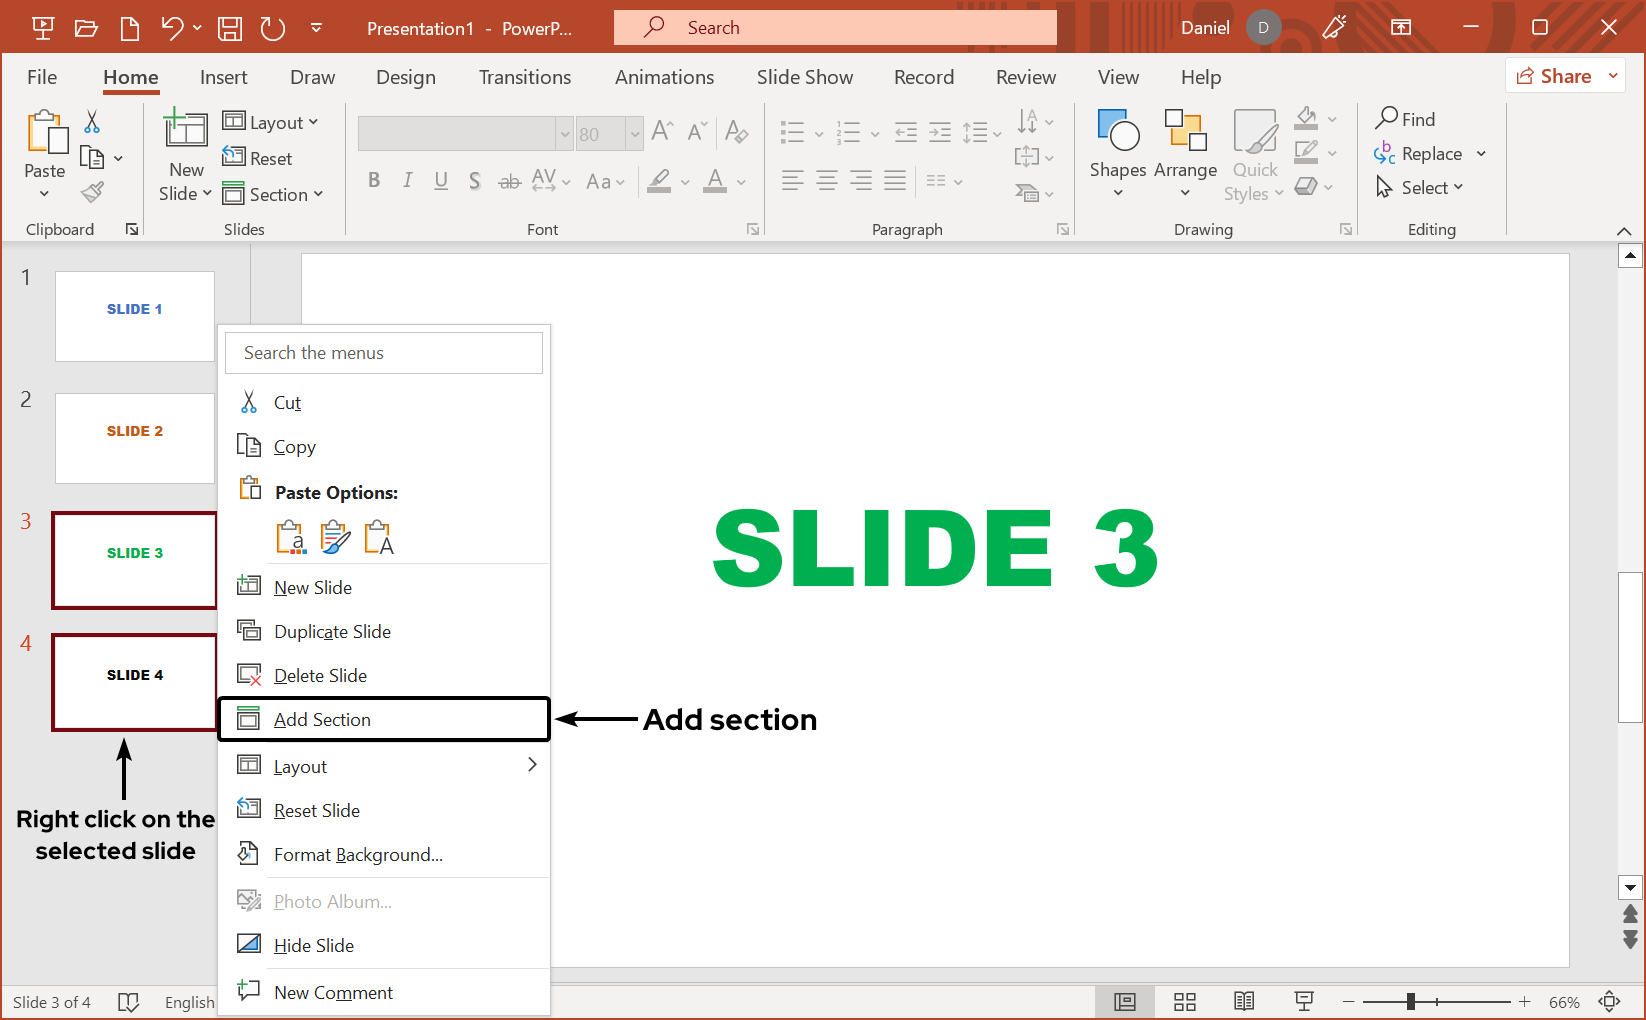Screen dimensions: 1646x1020
Task: Toggle Italic formatting
Action: tap(407, 181)
